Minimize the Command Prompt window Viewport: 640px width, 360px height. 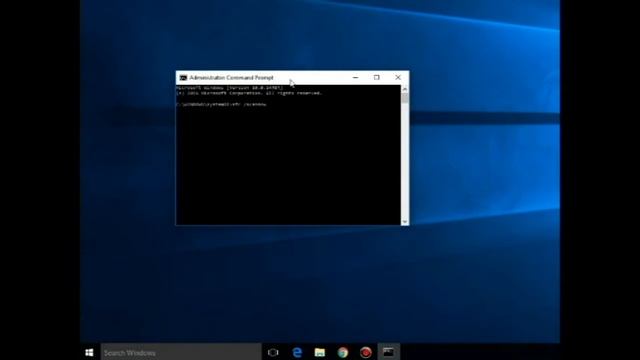(356, 78)
